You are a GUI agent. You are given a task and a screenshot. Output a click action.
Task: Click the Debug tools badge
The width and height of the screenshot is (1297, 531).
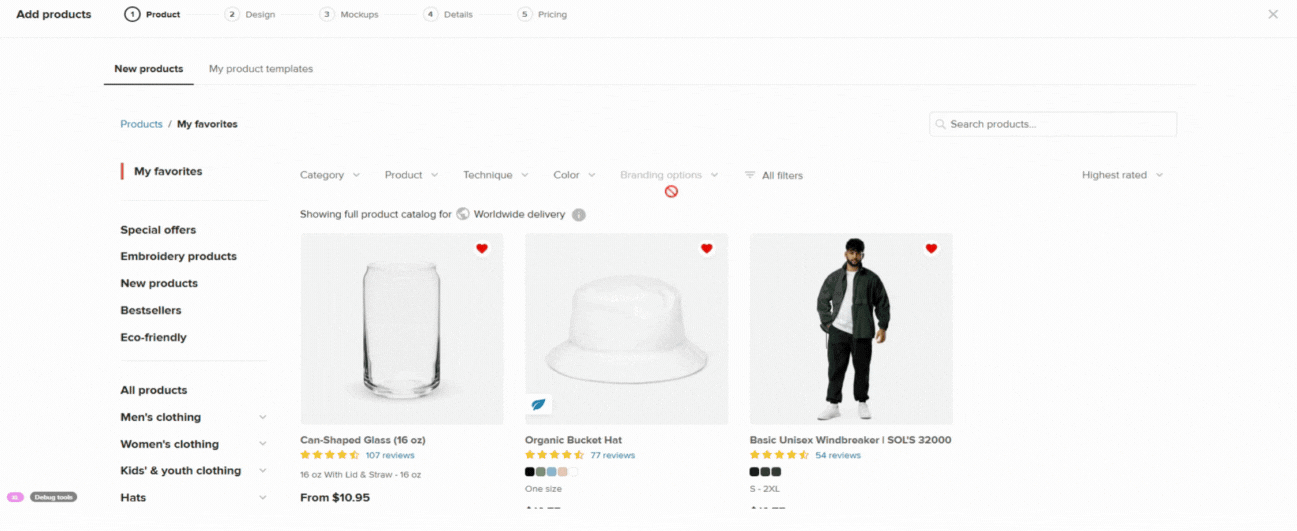click(x=53, y=497)
